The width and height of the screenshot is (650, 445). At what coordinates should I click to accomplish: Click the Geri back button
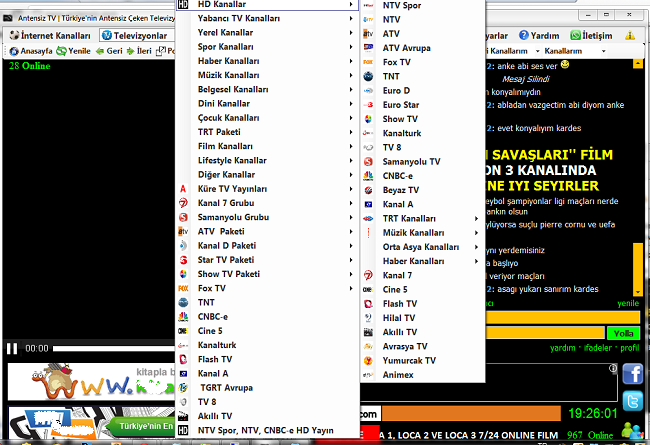pos(109,51)
